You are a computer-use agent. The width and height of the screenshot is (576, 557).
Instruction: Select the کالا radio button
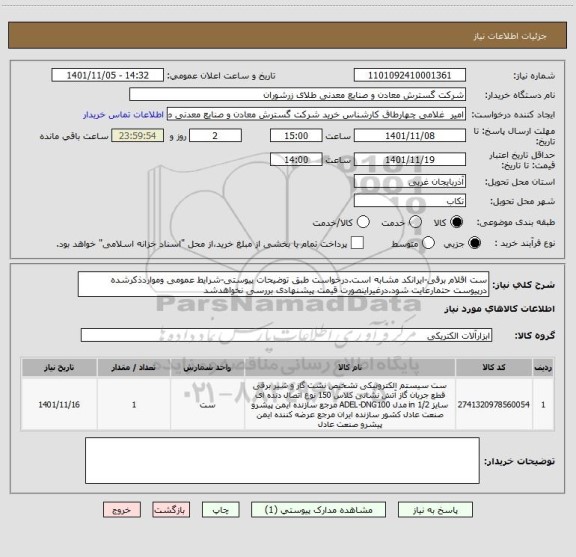[457, 222]
